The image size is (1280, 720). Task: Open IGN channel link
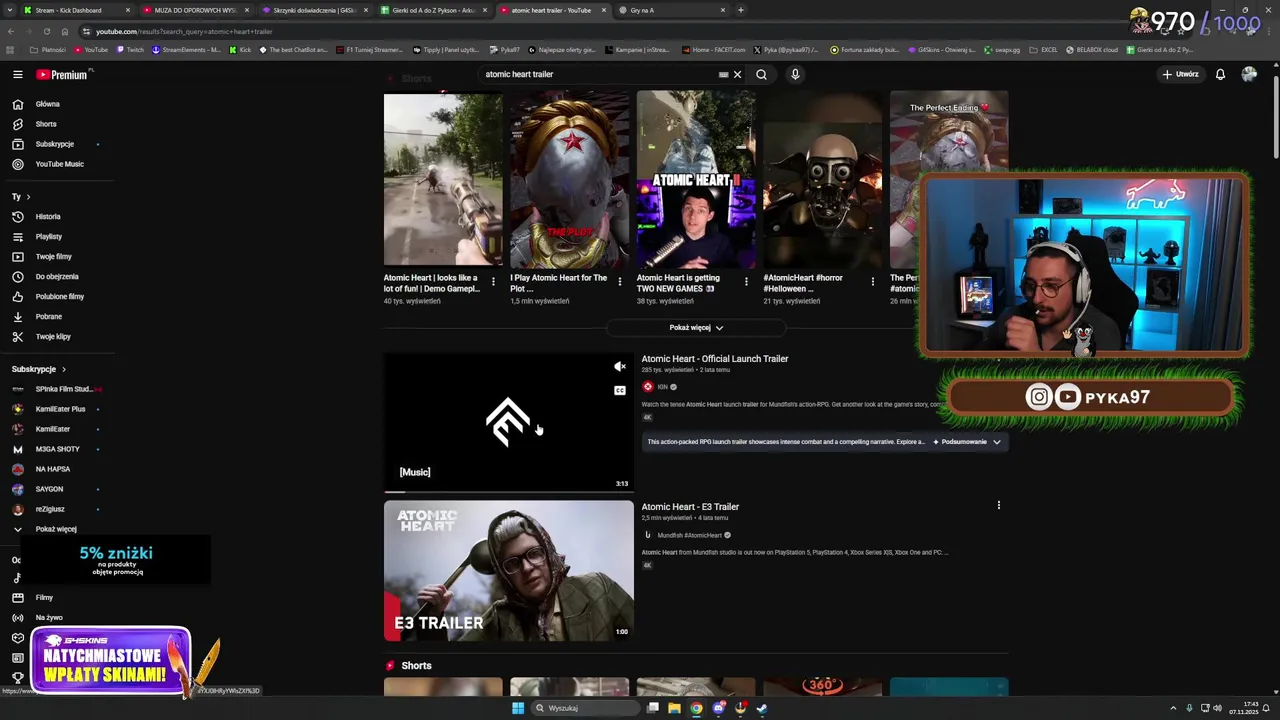point(662,387)
